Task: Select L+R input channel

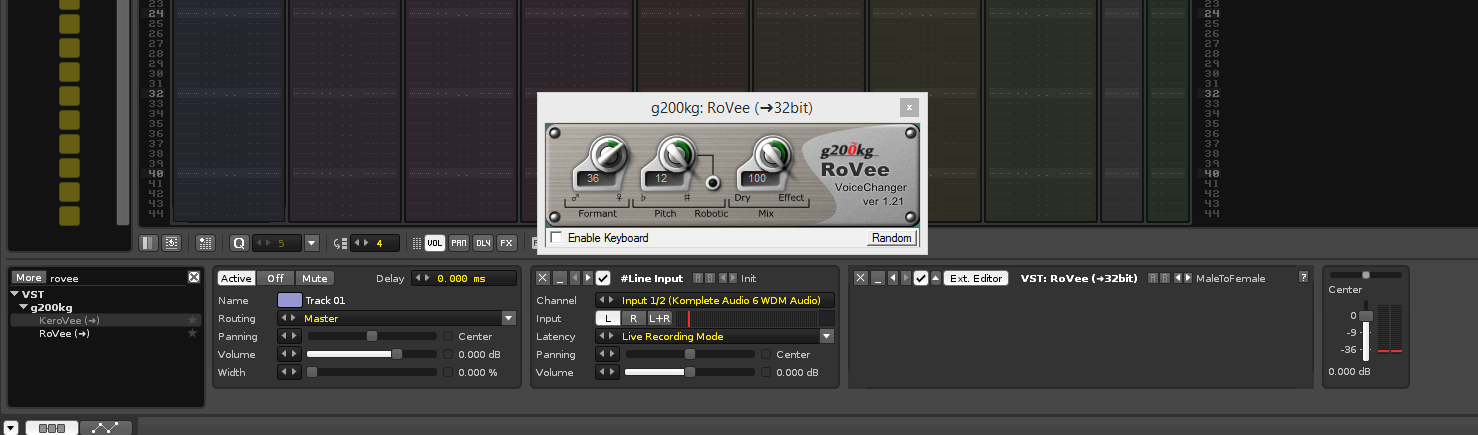Action: coord(659,318)
